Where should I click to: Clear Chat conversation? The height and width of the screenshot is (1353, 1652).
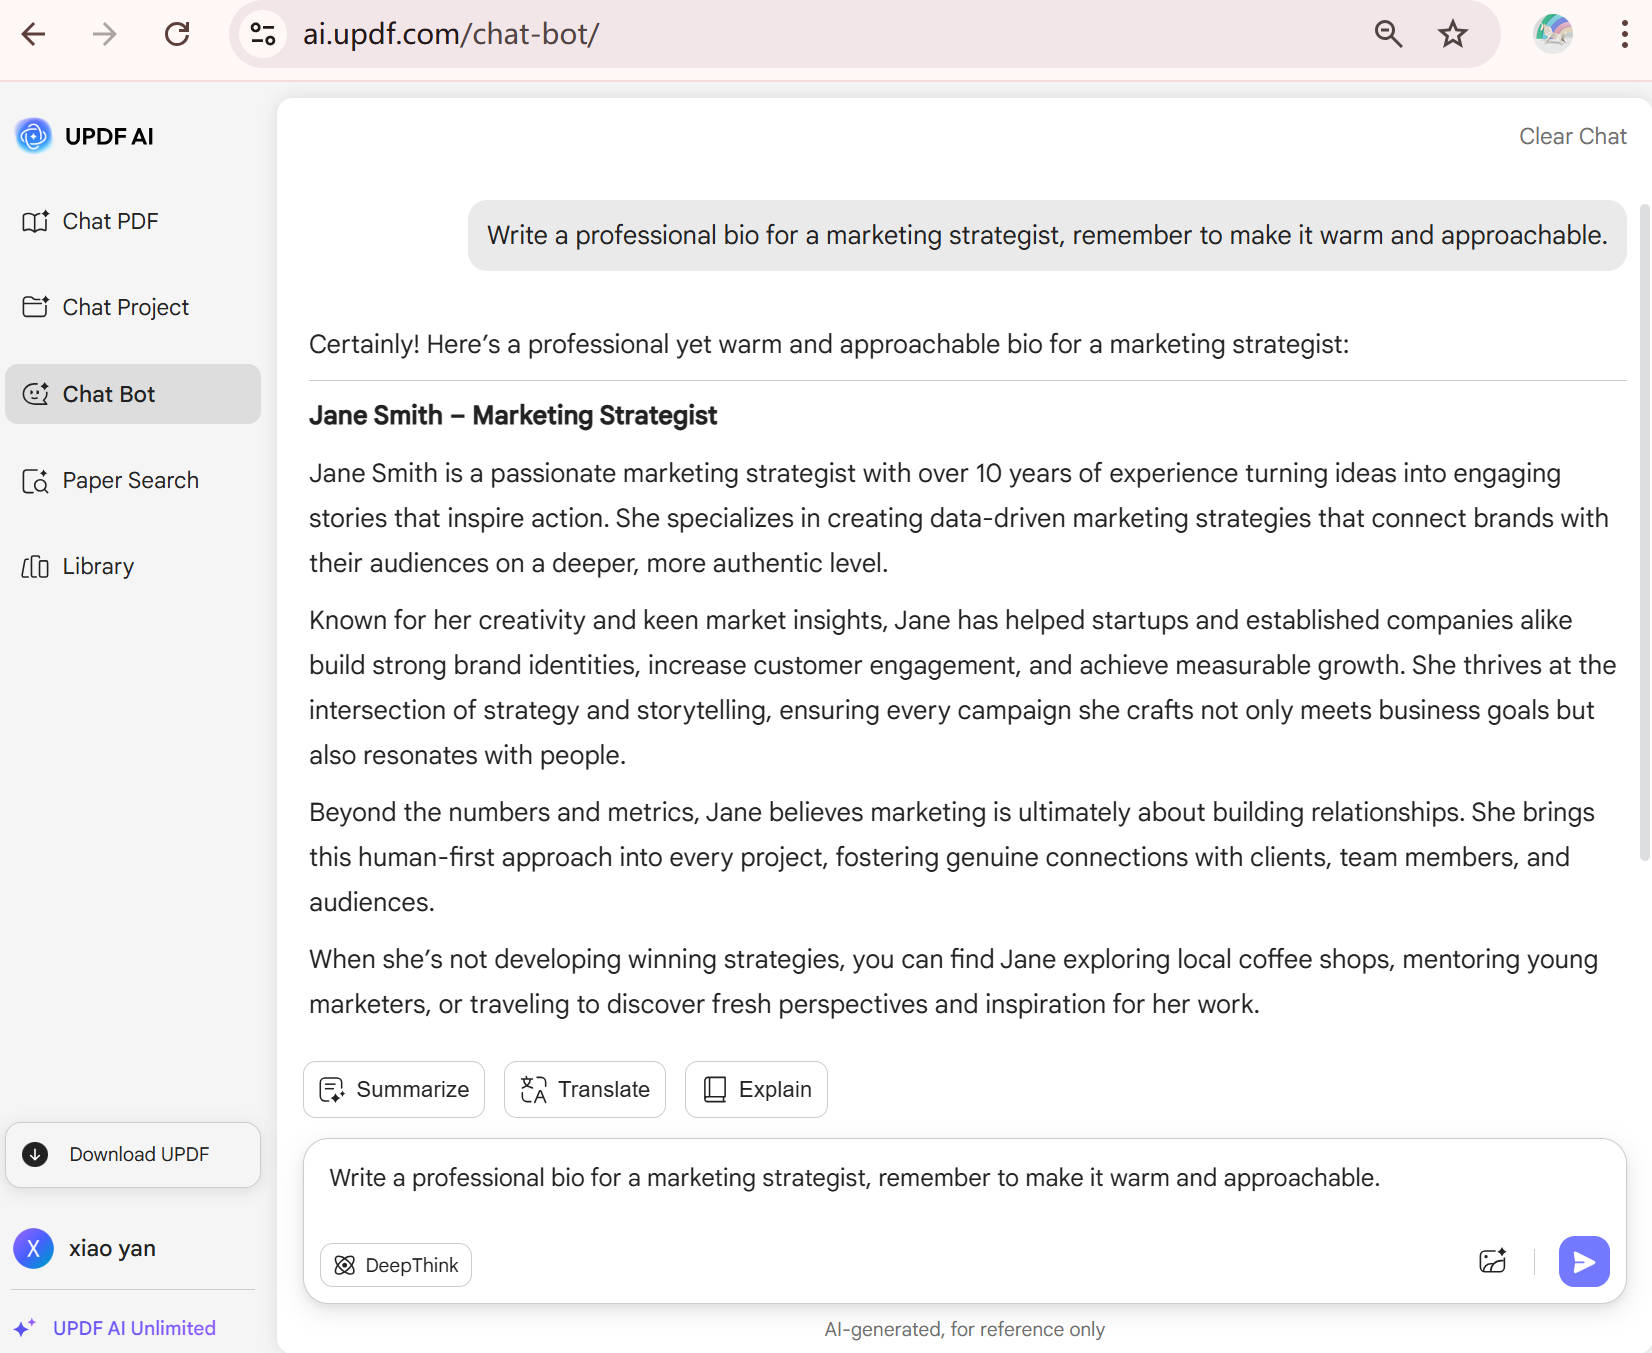(x=1572, y=136)
